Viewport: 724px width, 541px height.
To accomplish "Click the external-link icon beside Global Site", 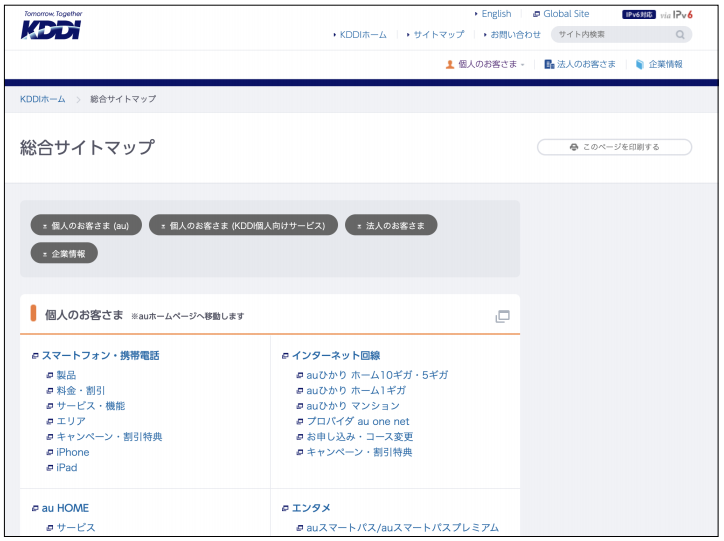I will click(x=536, y=14).
